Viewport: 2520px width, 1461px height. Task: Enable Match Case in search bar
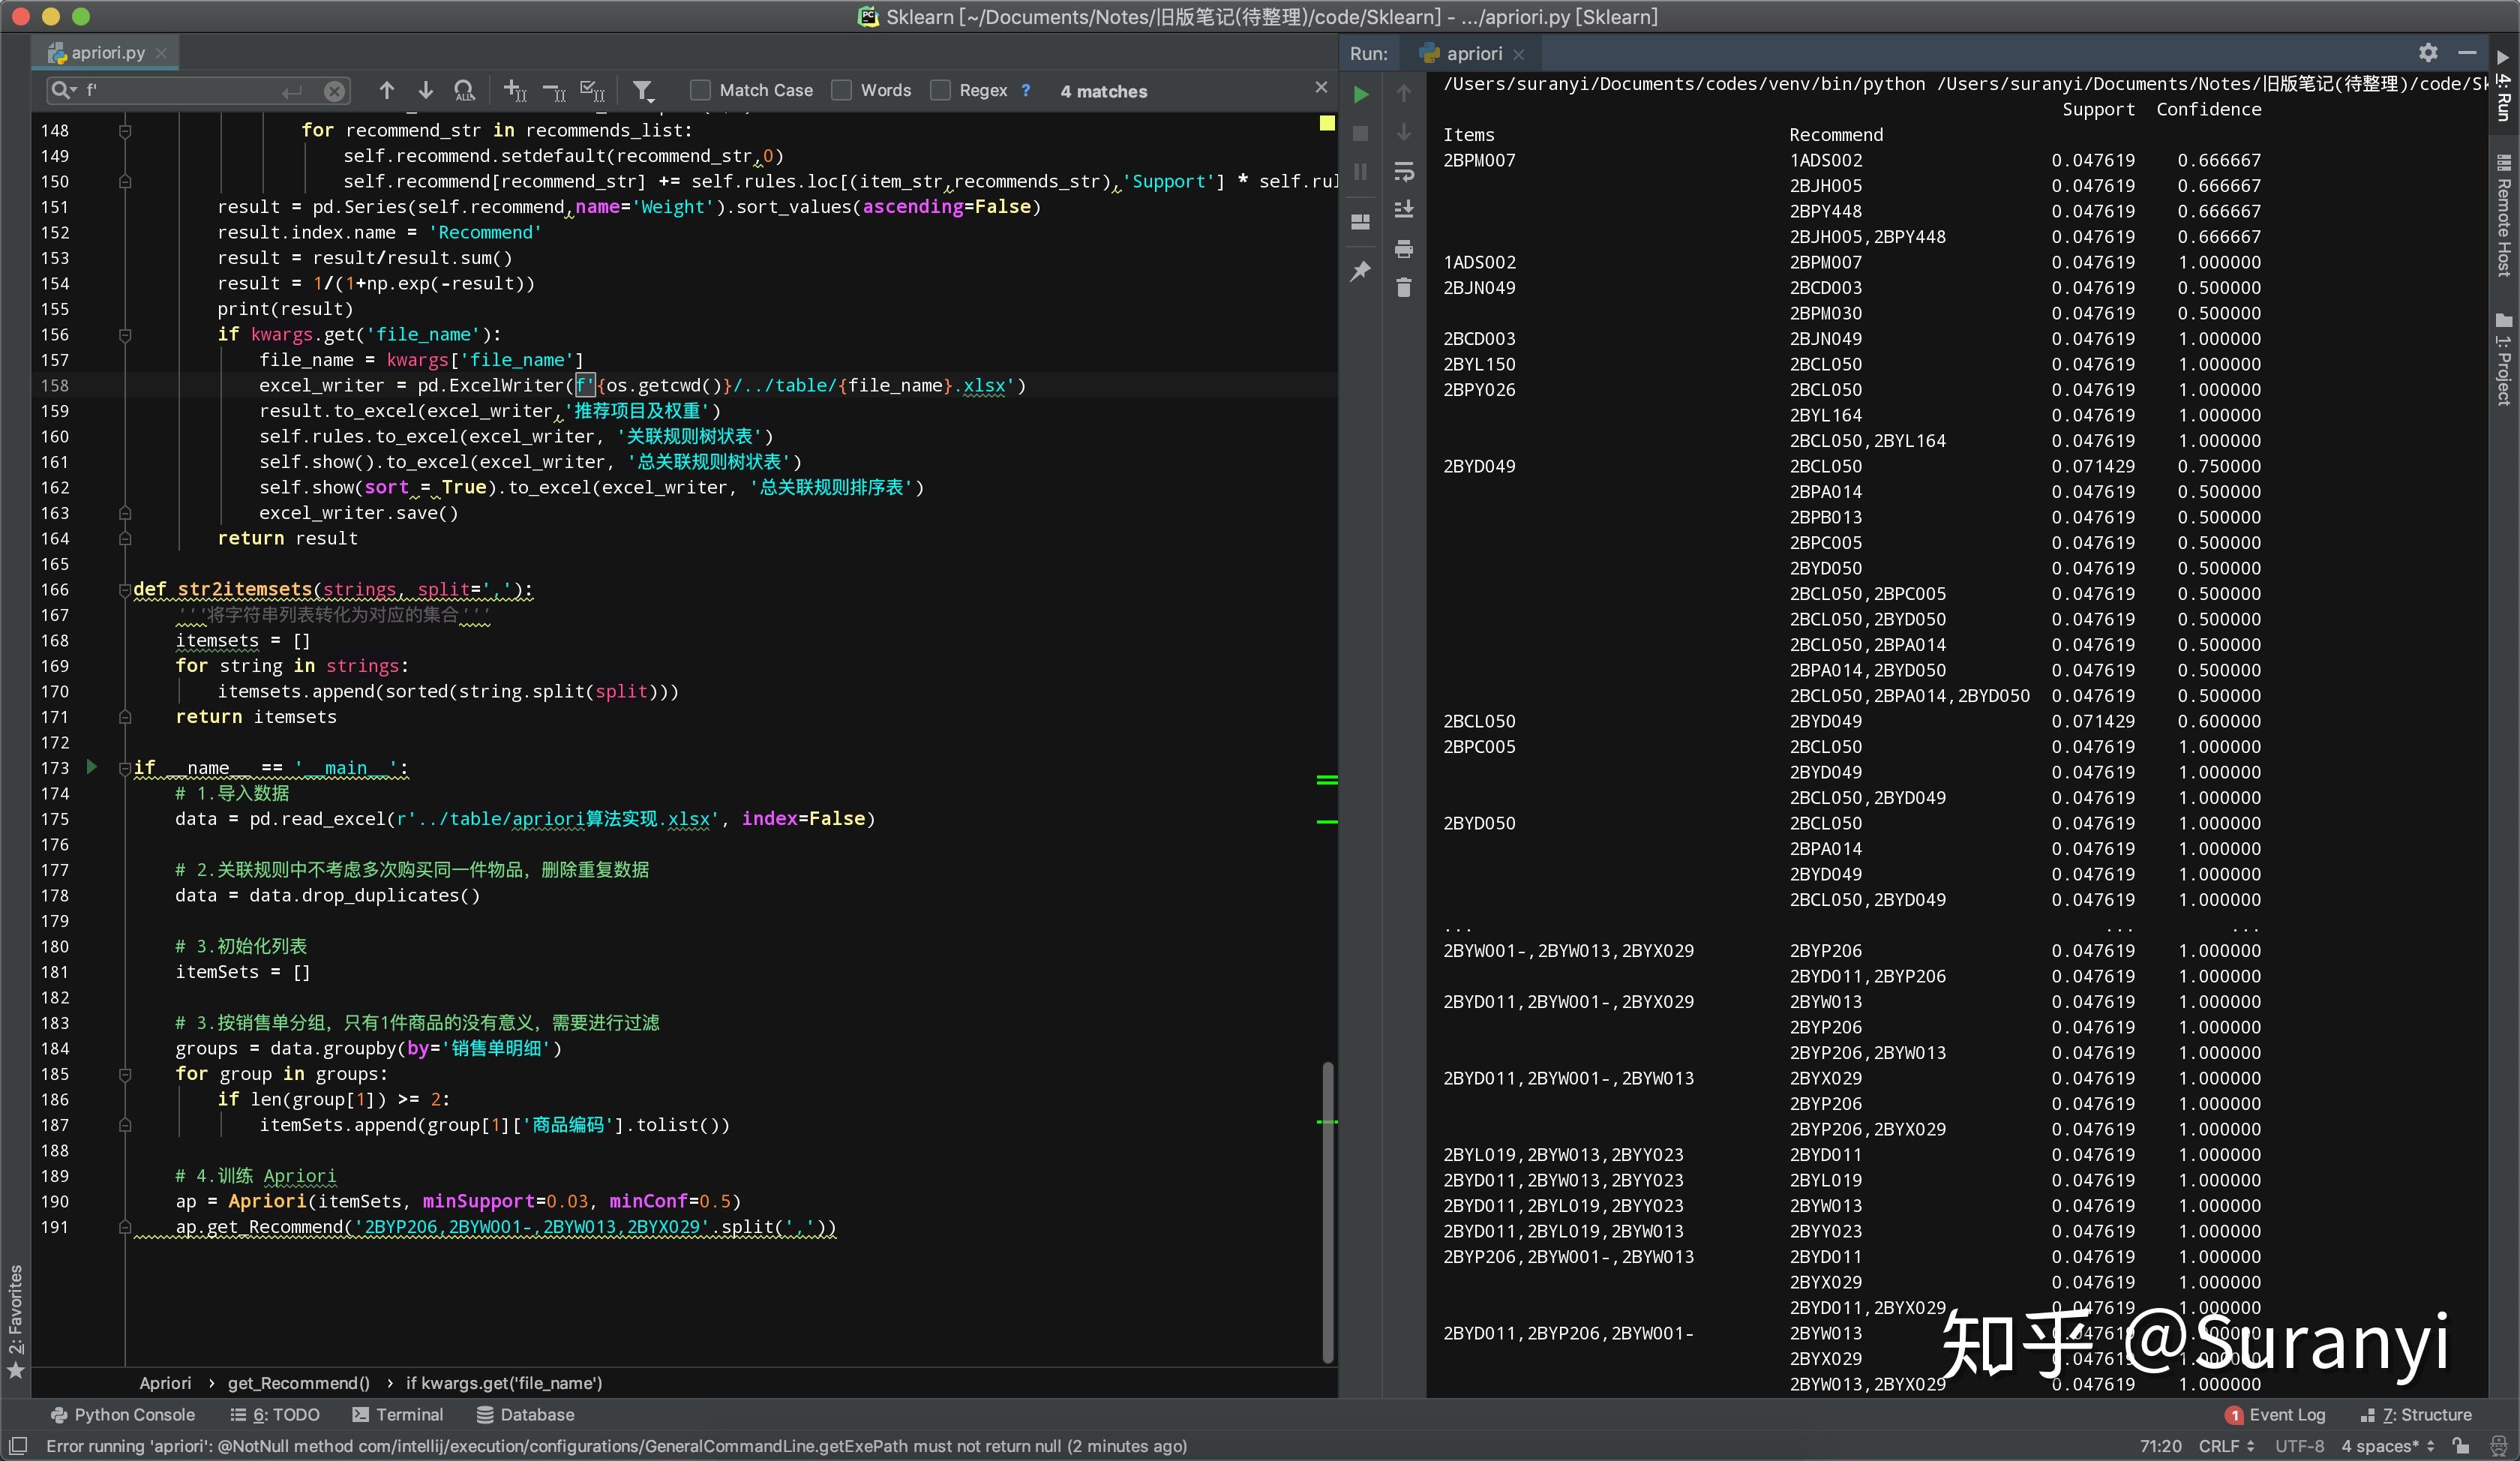[701, 90]
